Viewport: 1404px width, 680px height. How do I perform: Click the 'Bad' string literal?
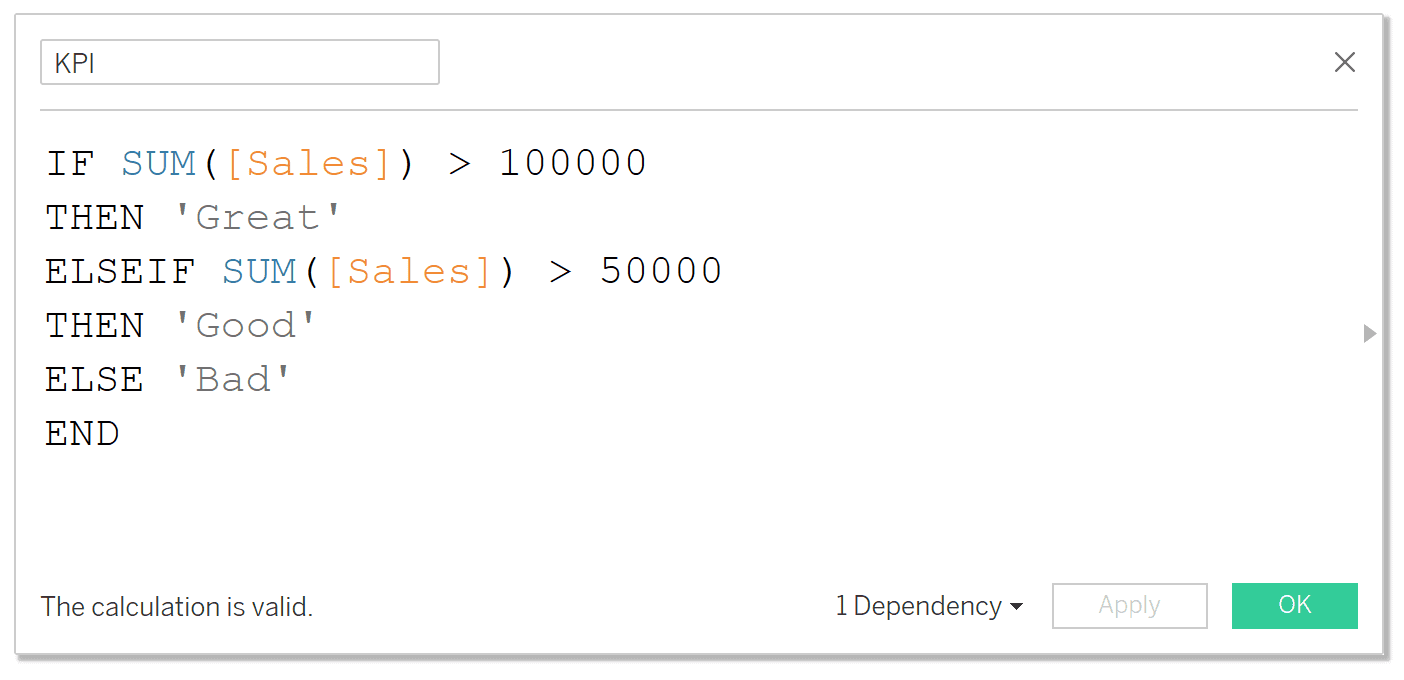point(233,379)
